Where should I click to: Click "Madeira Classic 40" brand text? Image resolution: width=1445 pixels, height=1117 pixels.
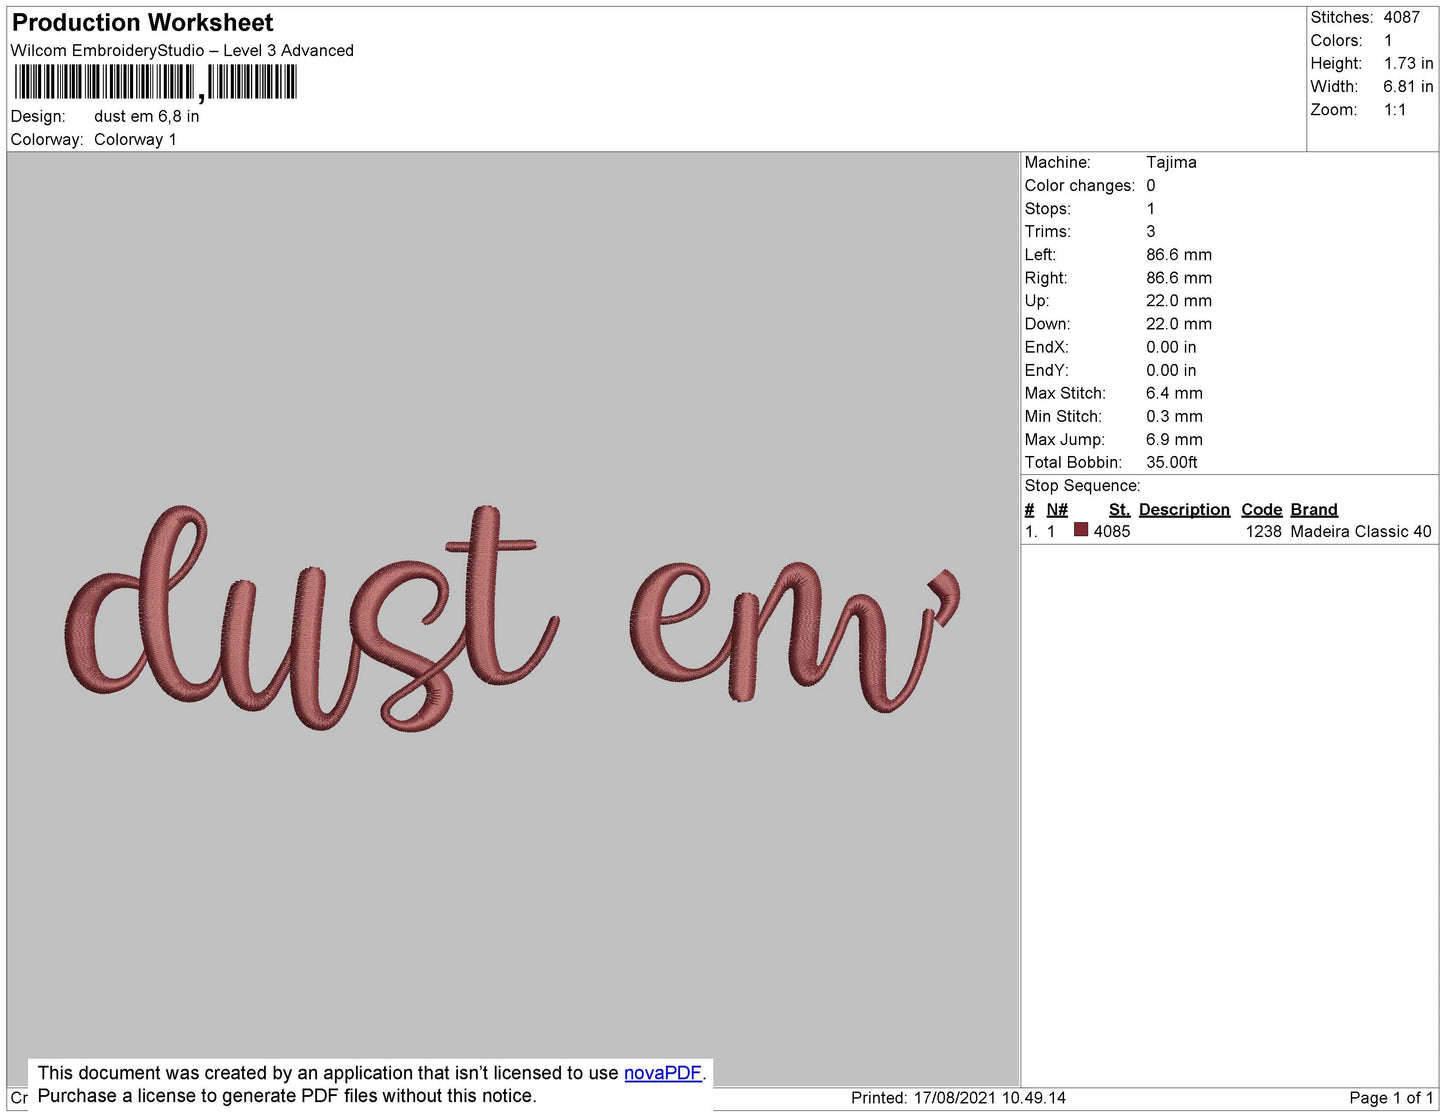pos(1361,532)
